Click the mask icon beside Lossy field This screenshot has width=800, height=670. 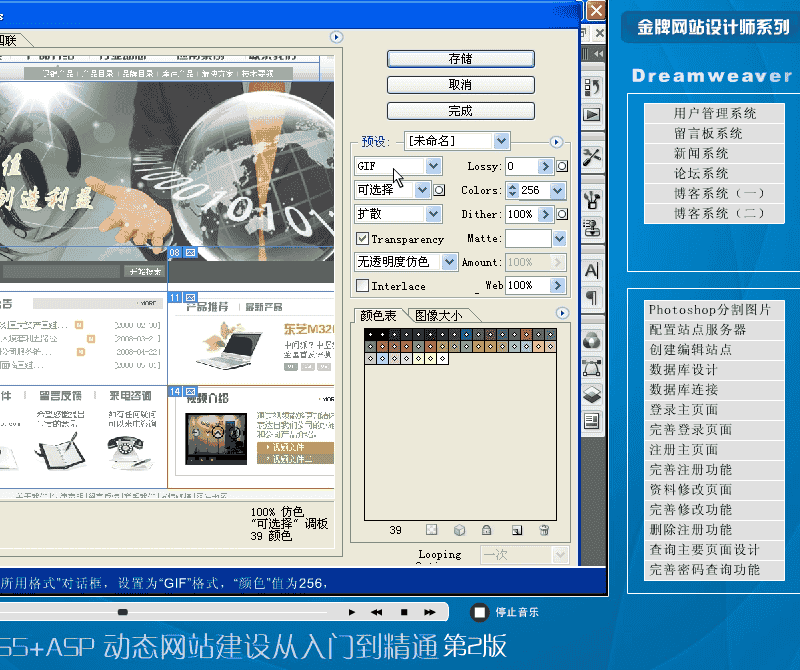[562, 166]
